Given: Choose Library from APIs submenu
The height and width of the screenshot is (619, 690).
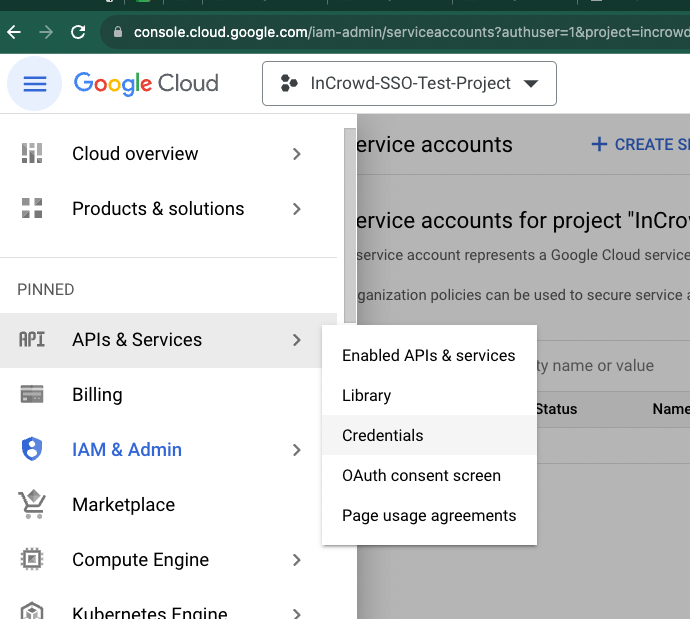Looking at the screenshot, I should click(429, 396).
